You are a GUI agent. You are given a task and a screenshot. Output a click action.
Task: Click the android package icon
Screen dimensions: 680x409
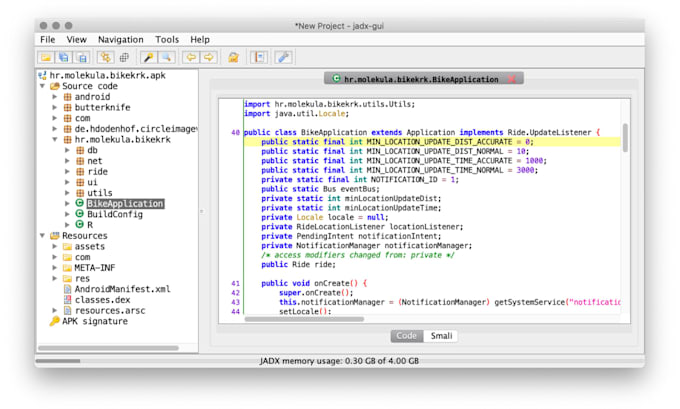[68, 97]
